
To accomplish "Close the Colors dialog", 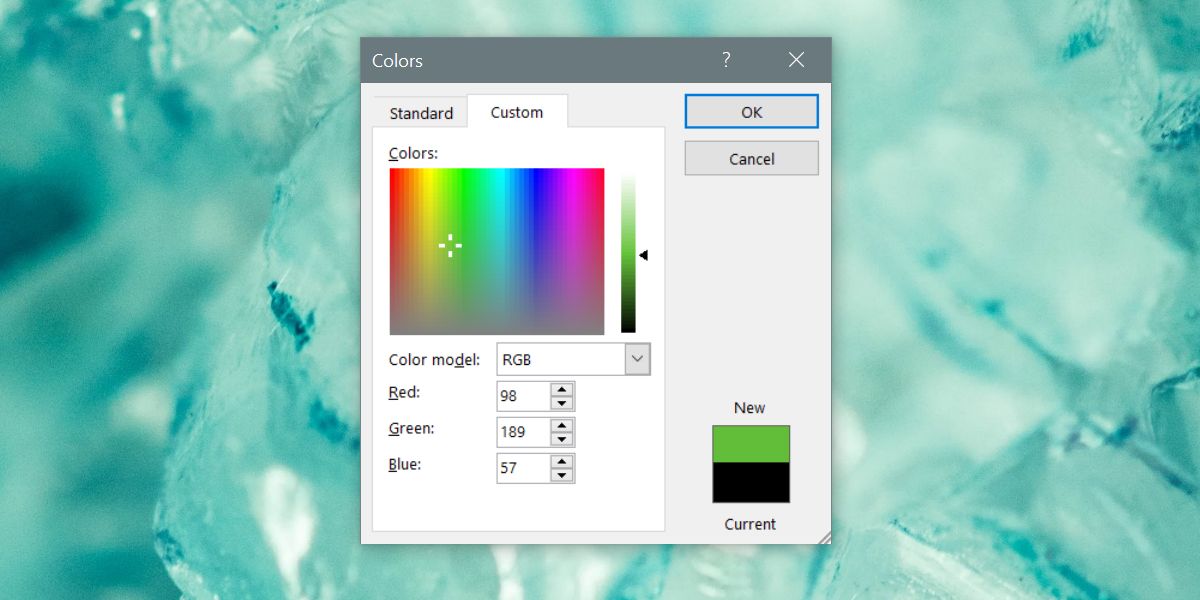I will (x=796, y=60).
